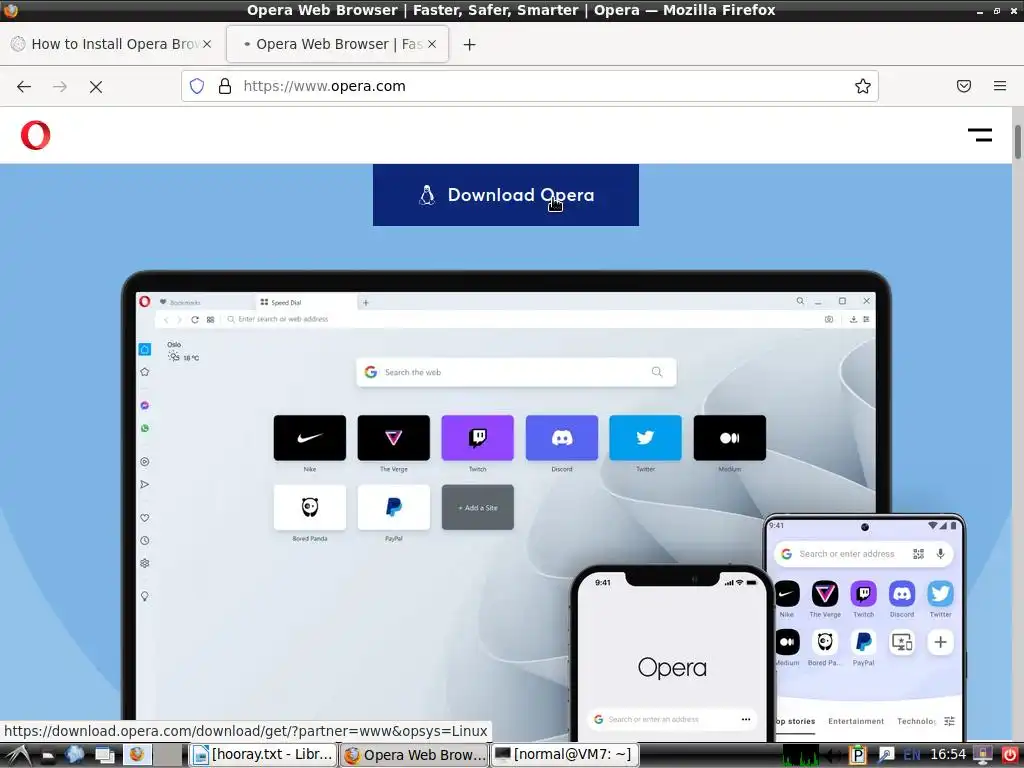Launch Firefox from the taskbar launcher
Image resolution: width=1024 pixels, height=768 pixels.
click(x=136, y=755)
